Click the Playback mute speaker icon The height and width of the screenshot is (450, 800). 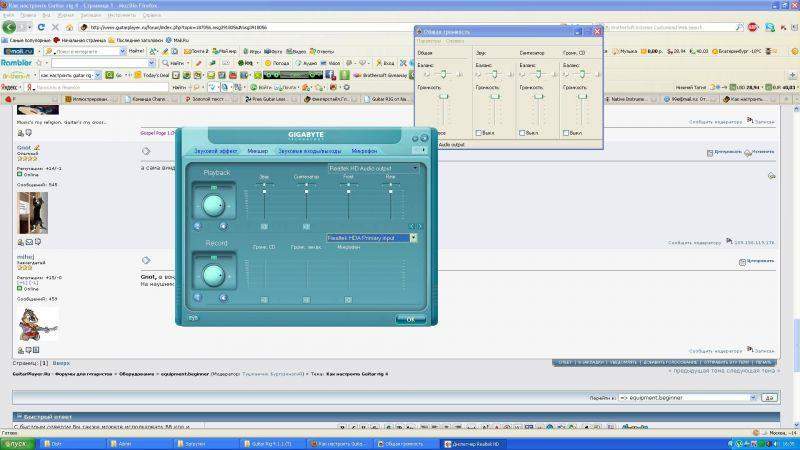[x=198, y=226]
